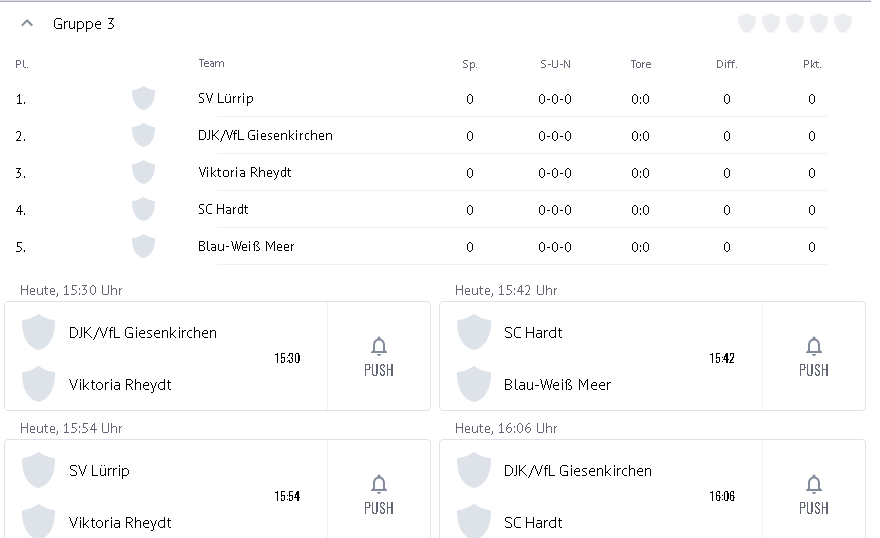Click Tore column header

(641, 64)
